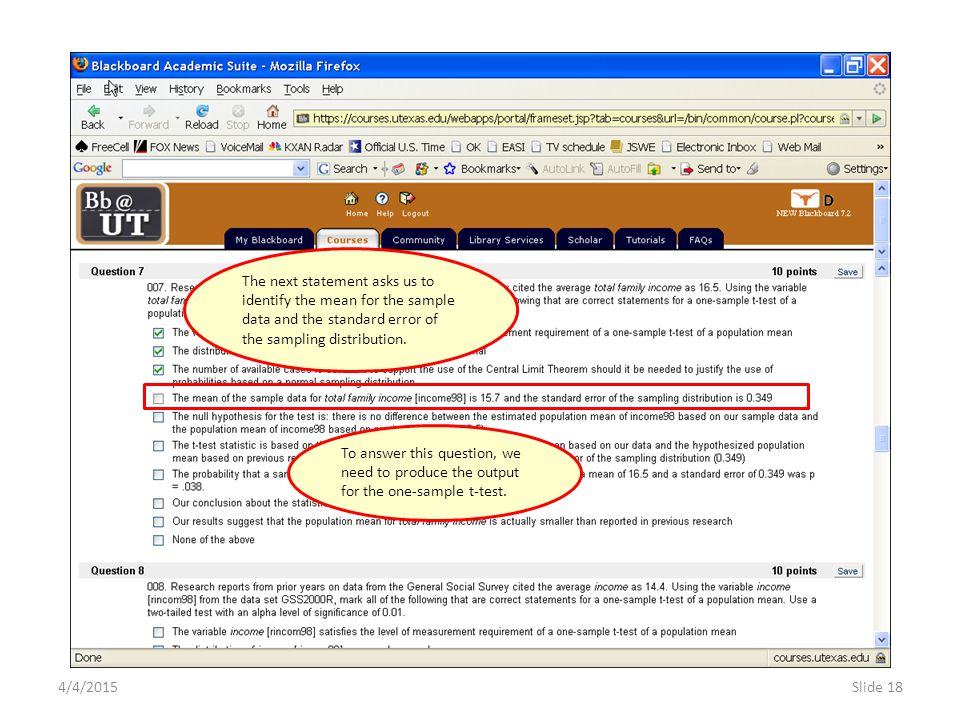Open KXAN Radar bookmark
Viewport: 960px width, 720px height.
306,147
